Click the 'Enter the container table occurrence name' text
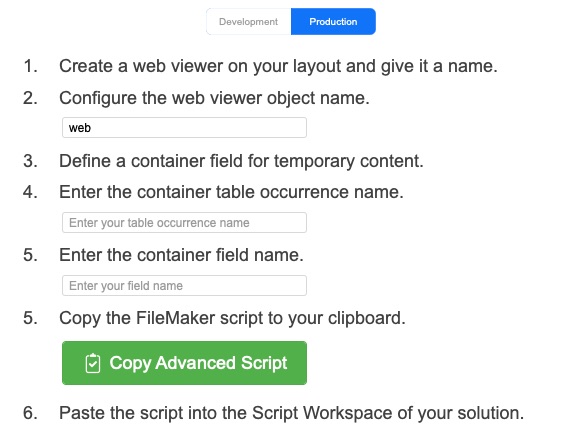The height and width of the screenshot is (433, 581). (231, 192)
